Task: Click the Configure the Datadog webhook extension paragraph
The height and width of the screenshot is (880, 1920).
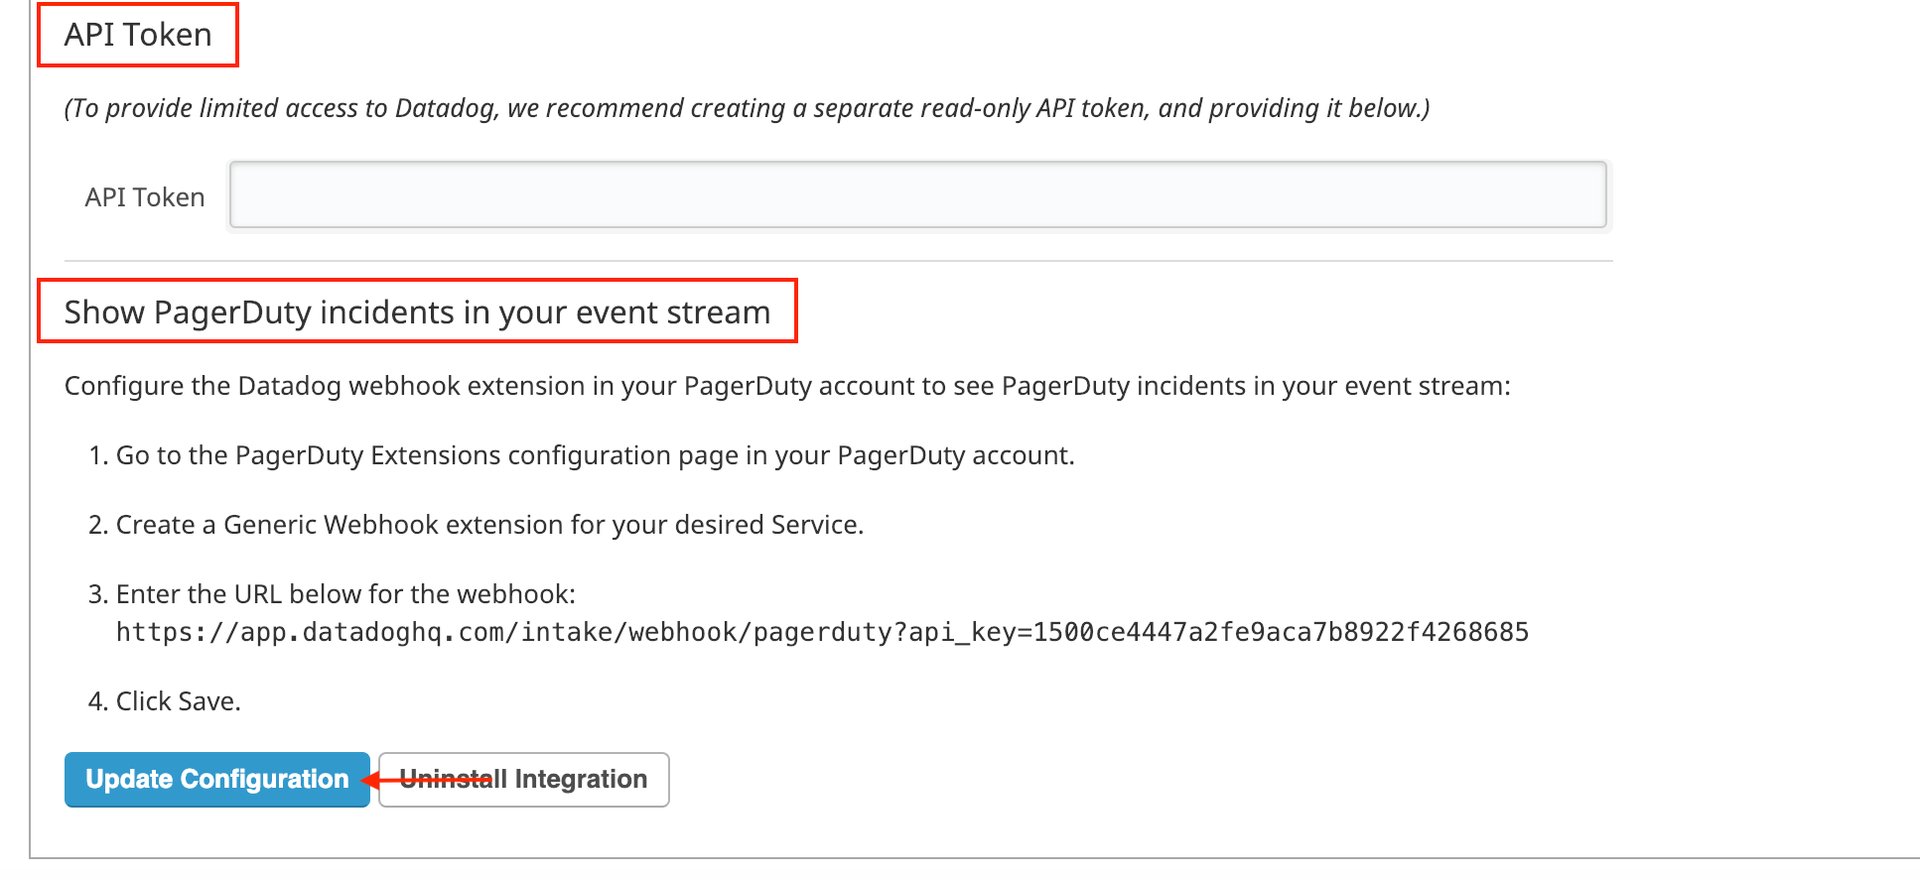Action: click(787, 386)
